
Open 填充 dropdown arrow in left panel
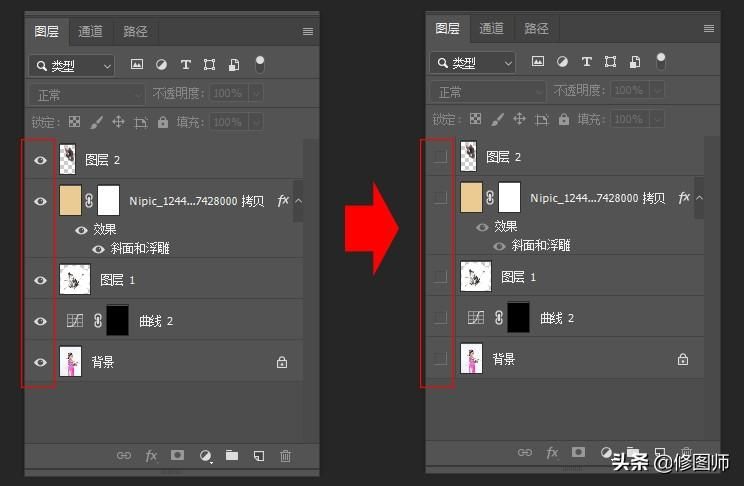(x=256, y=122)
